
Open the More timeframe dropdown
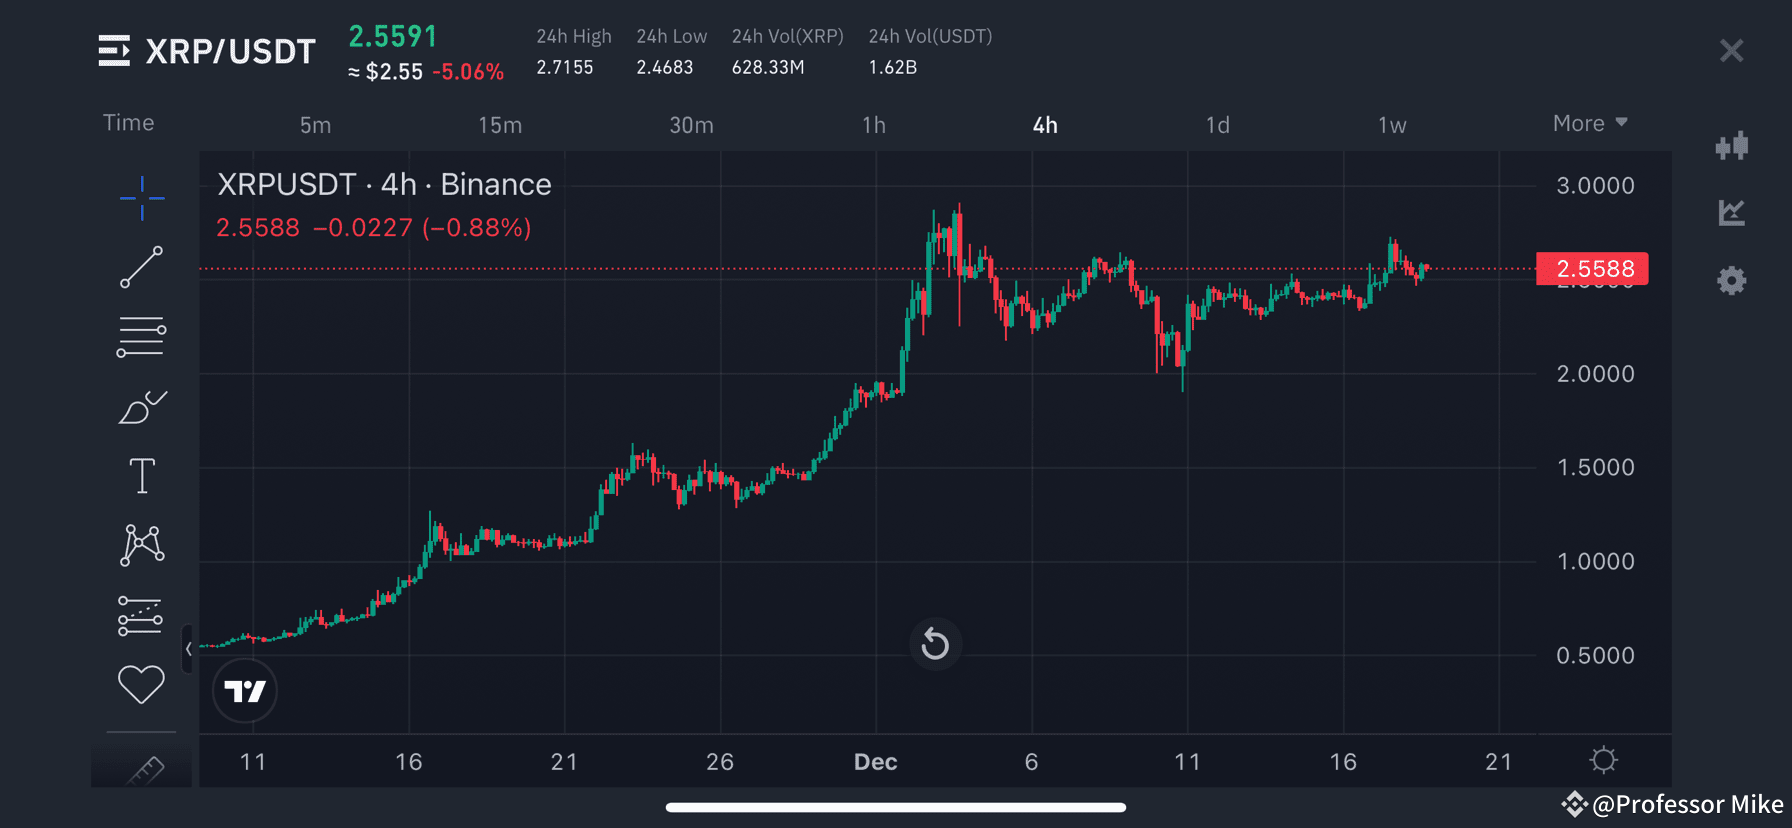[1589, 122]
